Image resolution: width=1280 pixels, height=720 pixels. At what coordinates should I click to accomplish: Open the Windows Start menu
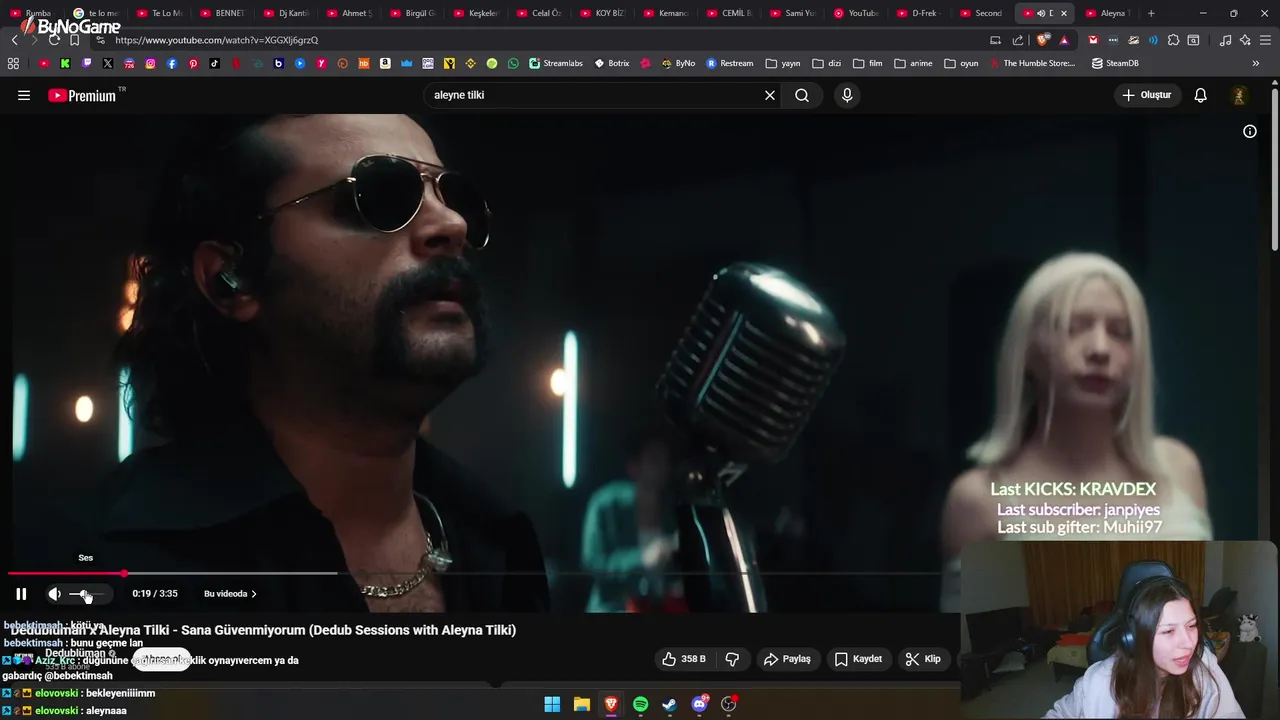pos(552,704)
